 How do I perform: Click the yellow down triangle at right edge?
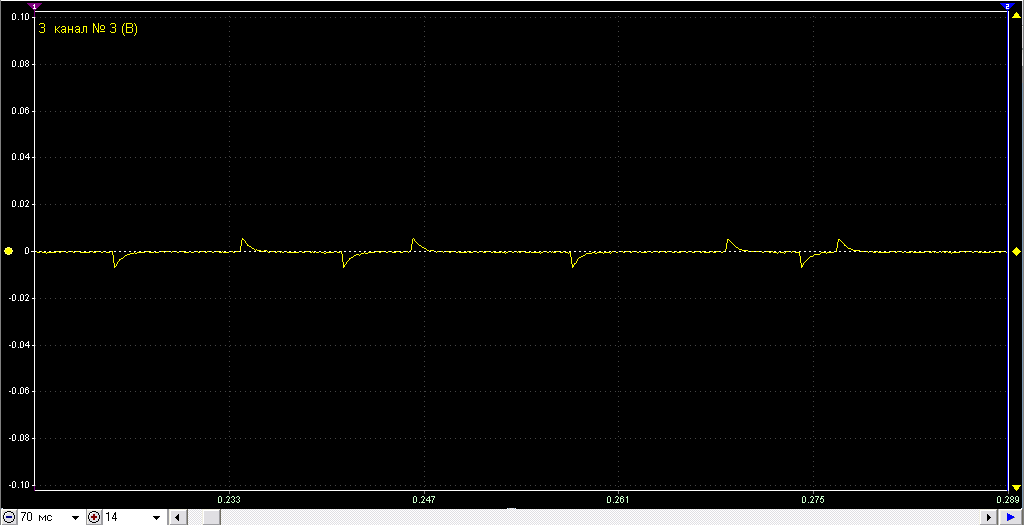1016,488
